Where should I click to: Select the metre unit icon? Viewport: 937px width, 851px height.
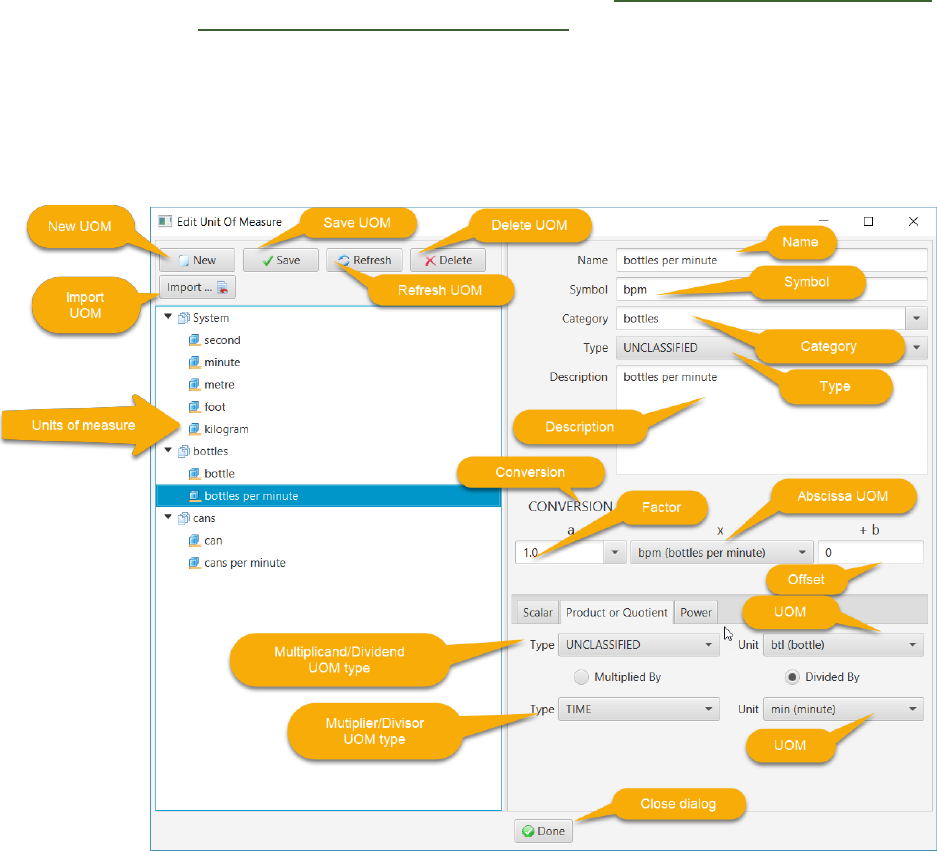194,384
